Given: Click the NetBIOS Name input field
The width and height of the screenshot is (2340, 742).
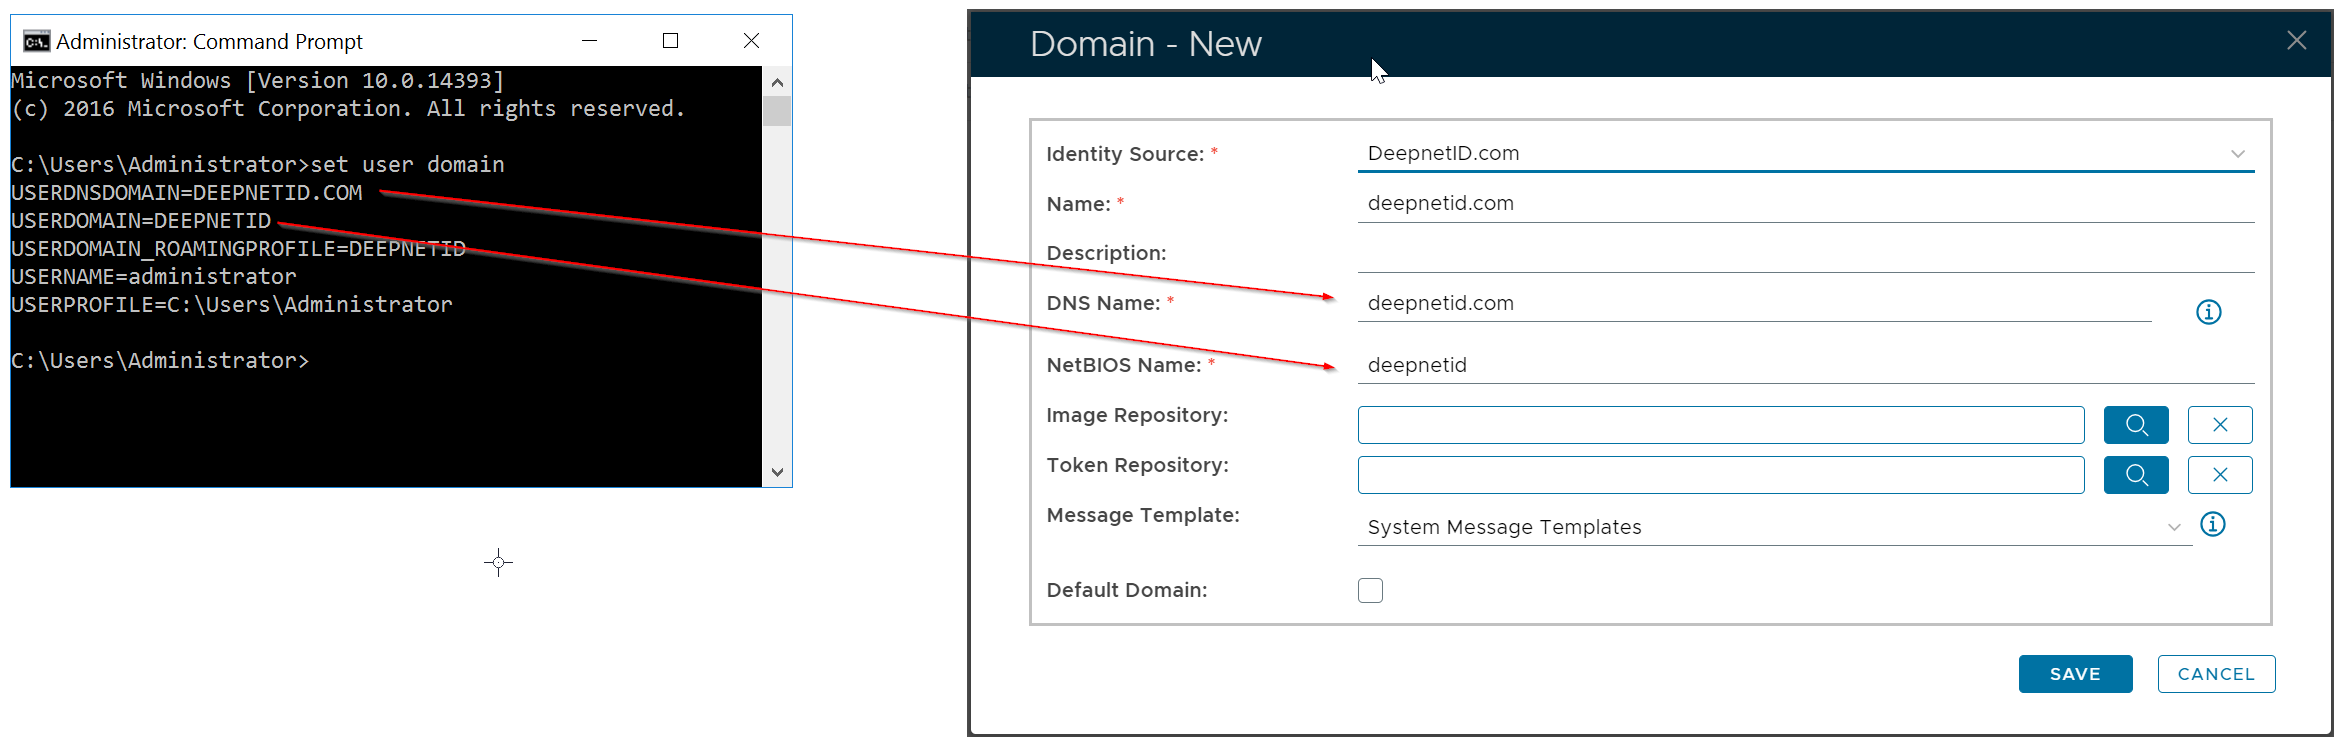Looking at the screenshot, I should click(1805, 365).
